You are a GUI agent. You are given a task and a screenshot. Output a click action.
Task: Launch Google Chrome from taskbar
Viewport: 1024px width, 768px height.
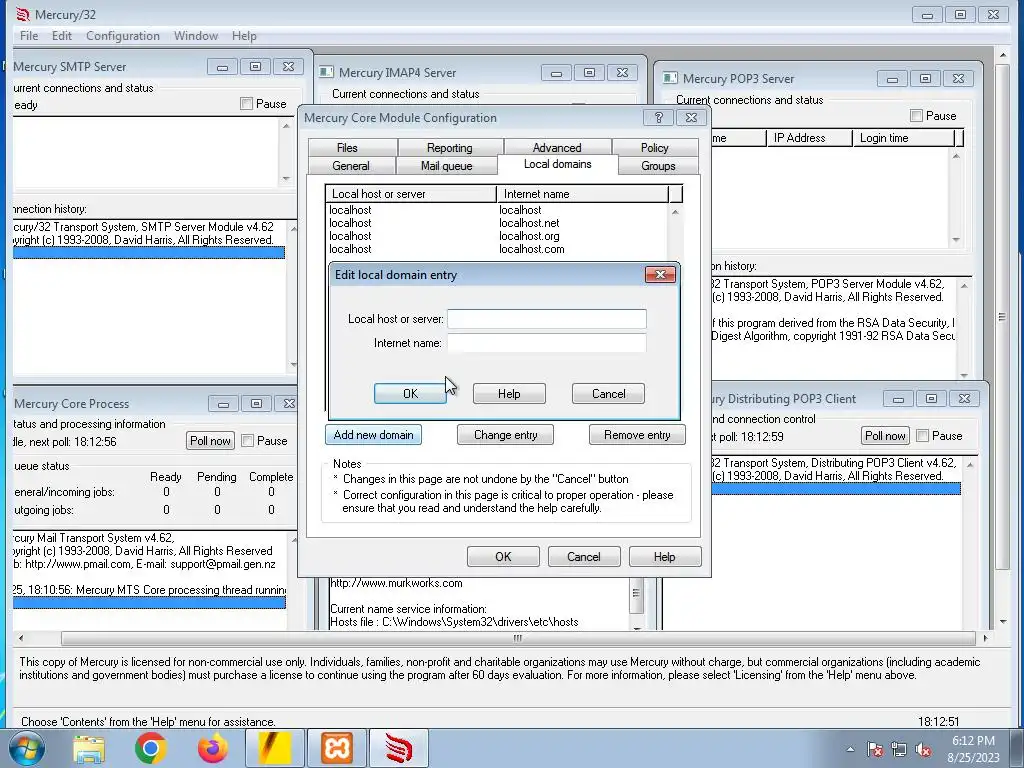coord(150,748)
